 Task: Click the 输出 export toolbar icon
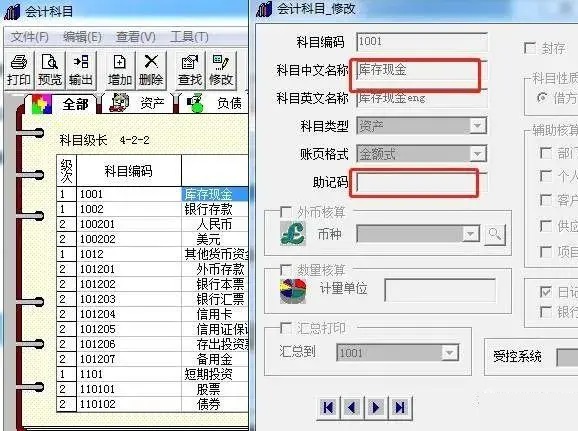[x=81, y=70]
